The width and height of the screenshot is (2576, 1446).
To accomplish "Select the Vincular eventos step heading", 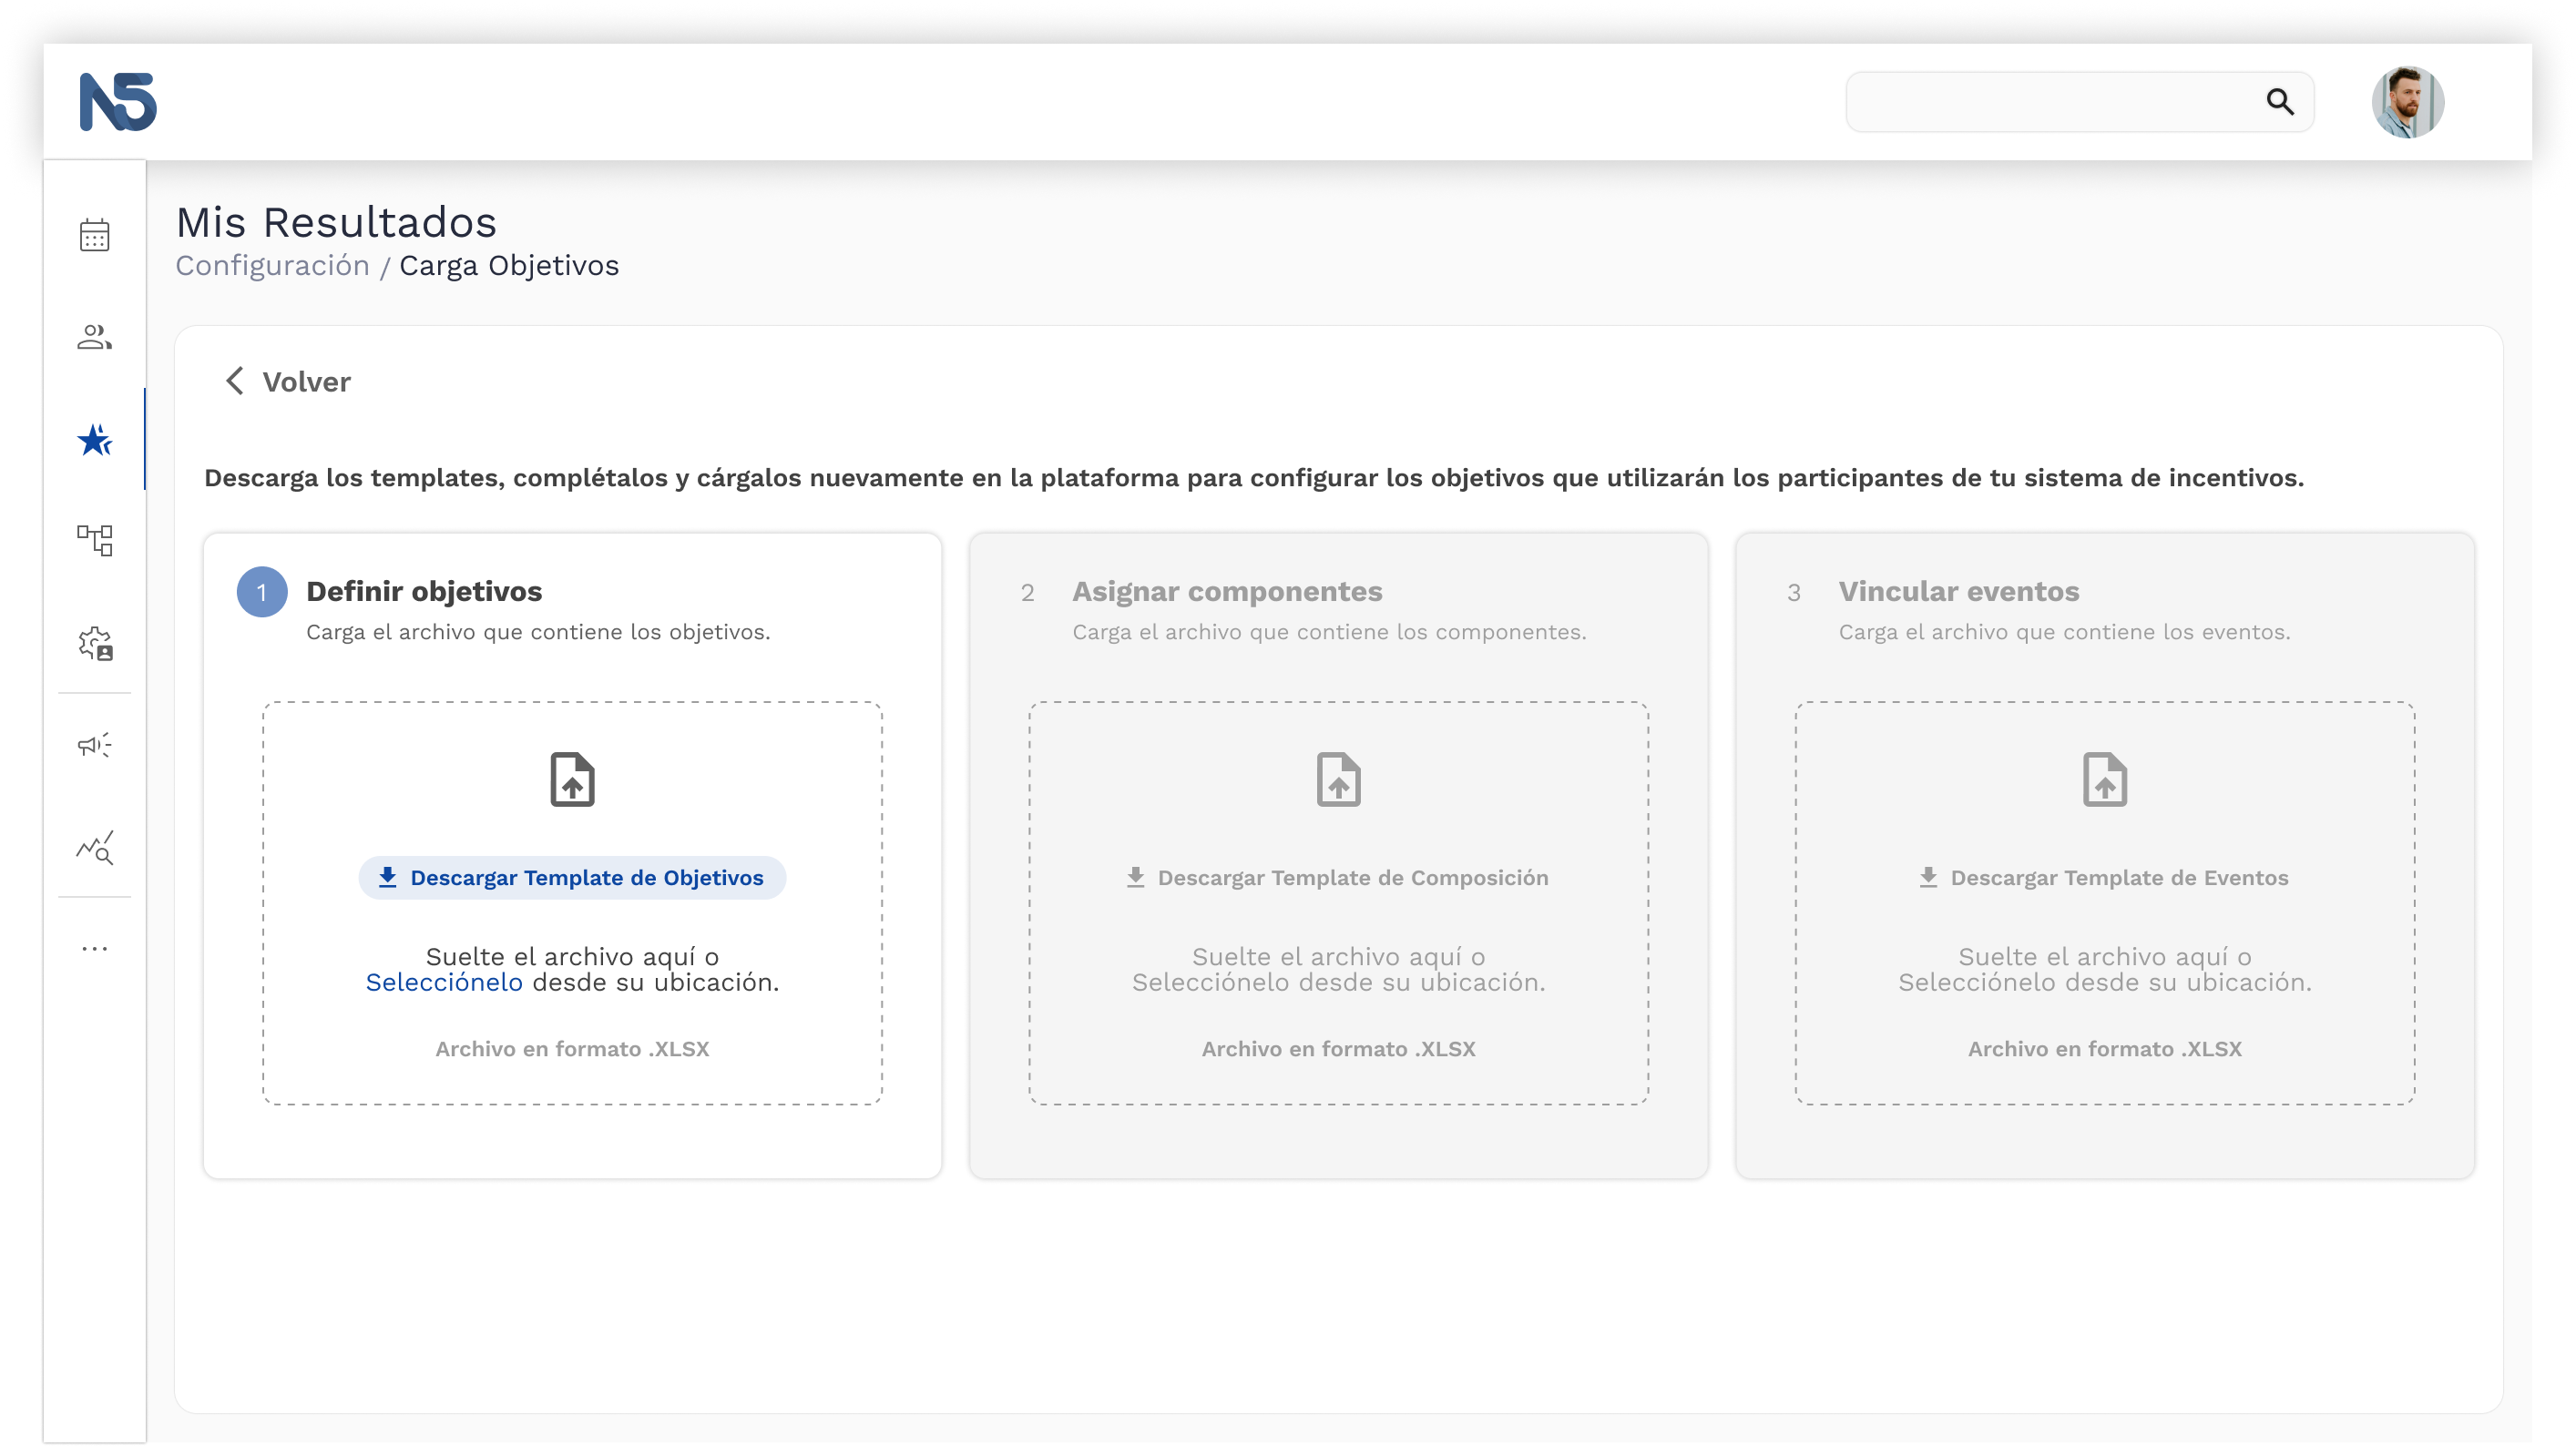I will 1958,591.
